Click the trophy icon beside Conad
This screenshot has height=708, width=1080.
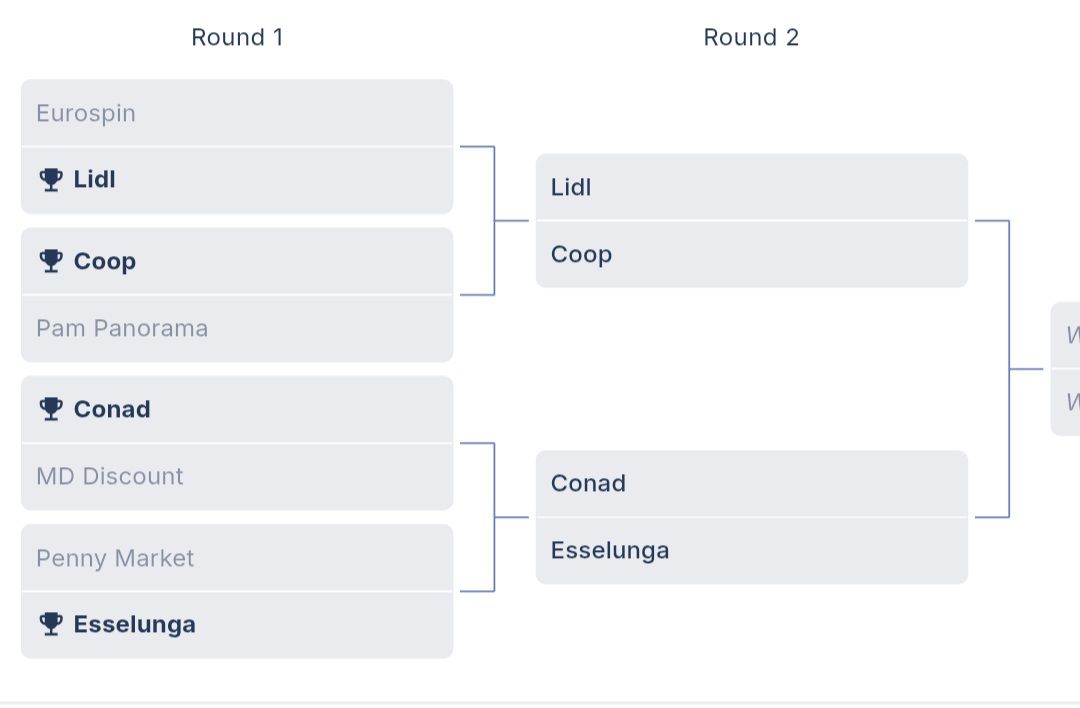coord(51,409)
